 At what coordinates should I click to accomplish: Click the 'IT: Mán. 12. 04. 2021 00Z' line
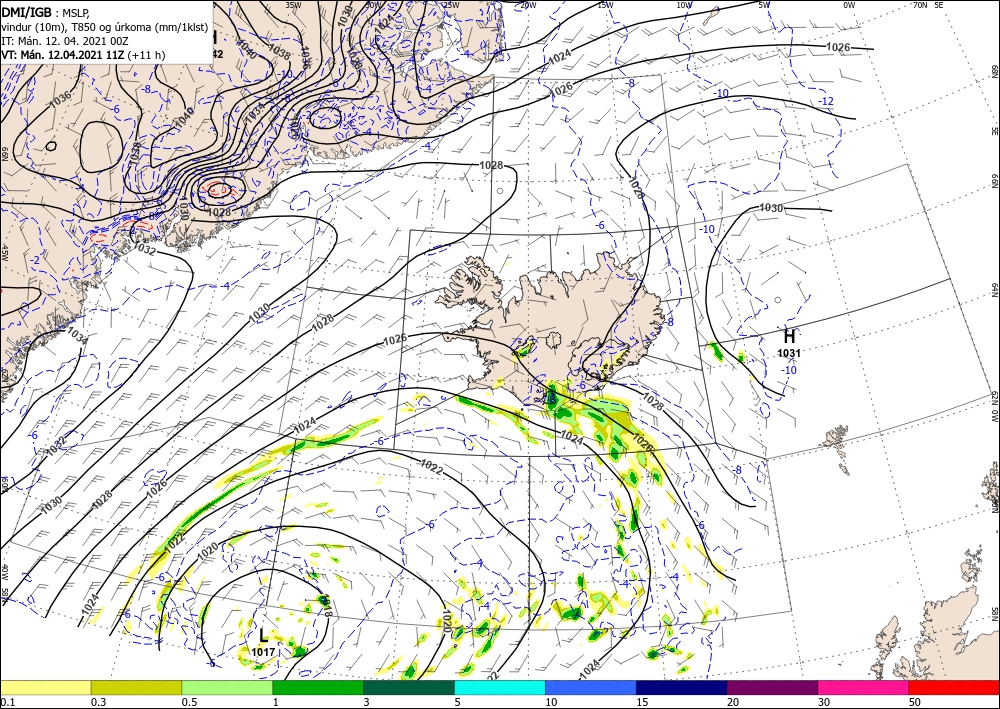(x=66, y=41)
